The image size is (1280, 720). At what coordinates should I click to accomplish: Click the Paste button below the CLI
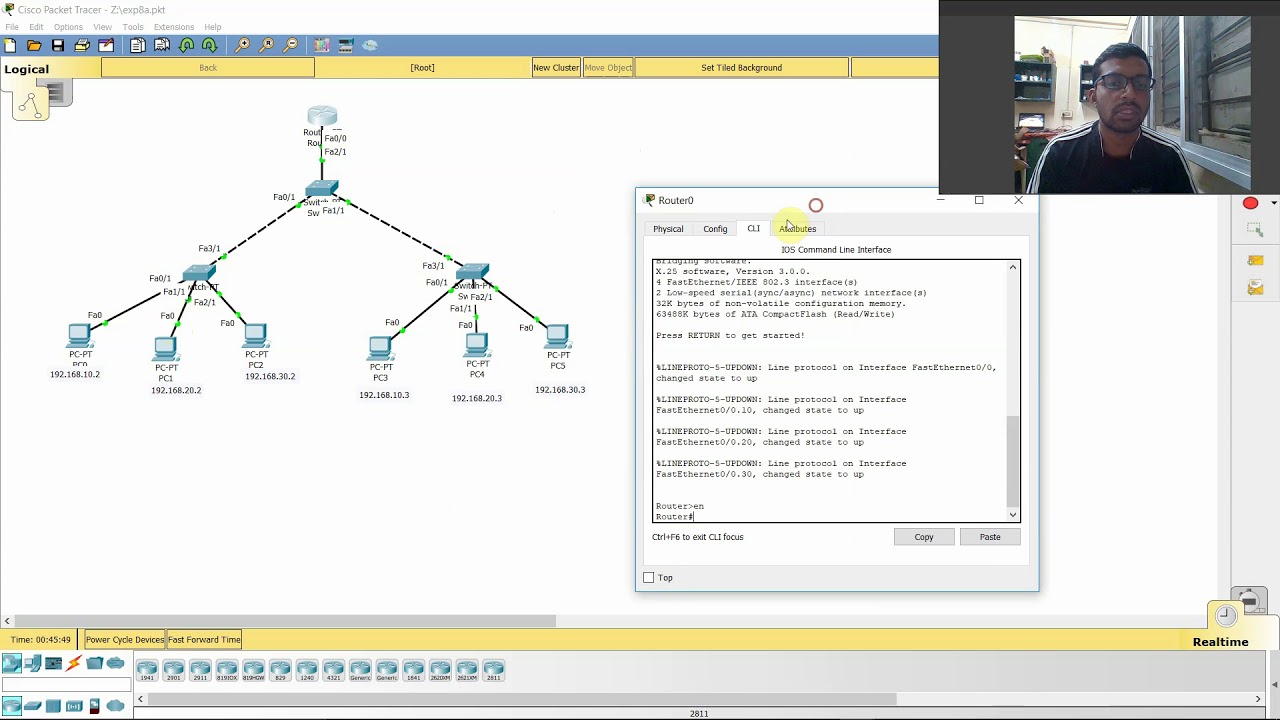[990, 537]
